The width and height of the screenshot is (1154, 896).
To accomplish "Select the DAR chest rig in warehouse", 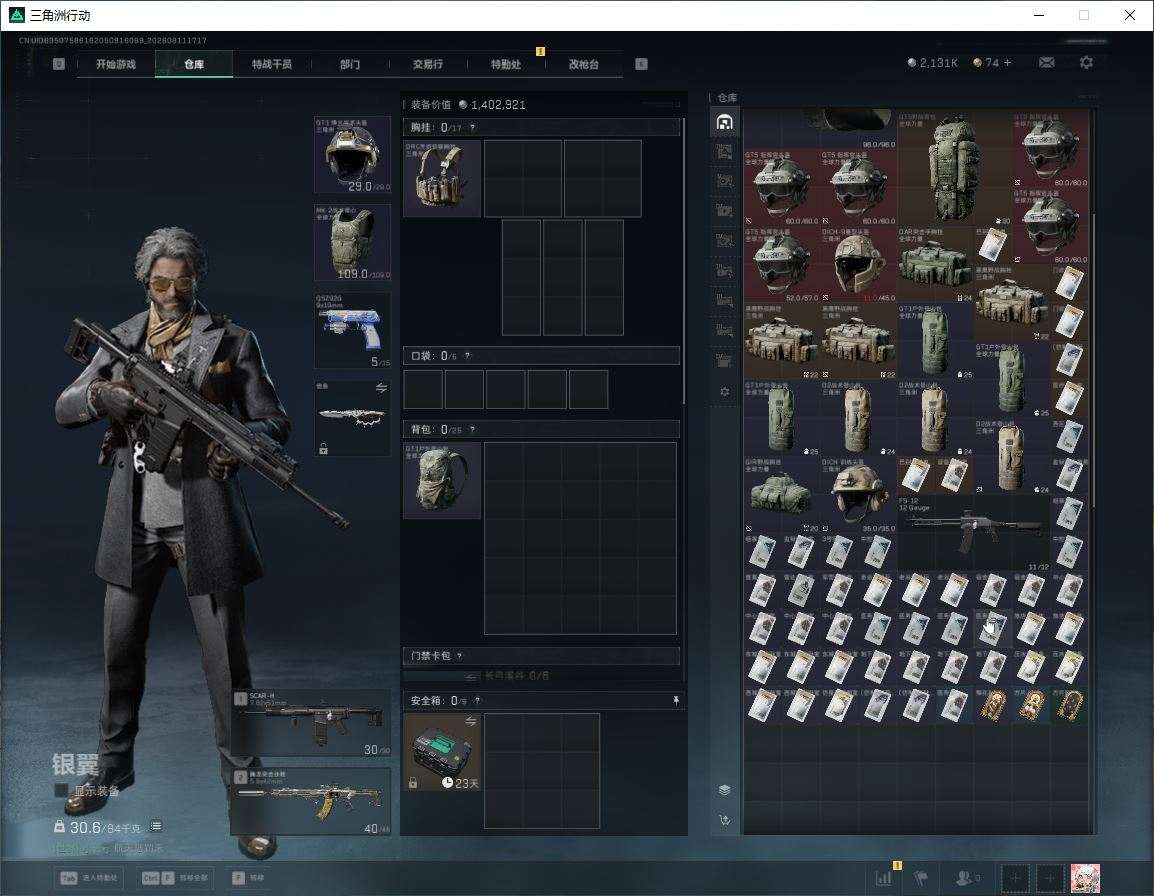I will tap(935, 264).
